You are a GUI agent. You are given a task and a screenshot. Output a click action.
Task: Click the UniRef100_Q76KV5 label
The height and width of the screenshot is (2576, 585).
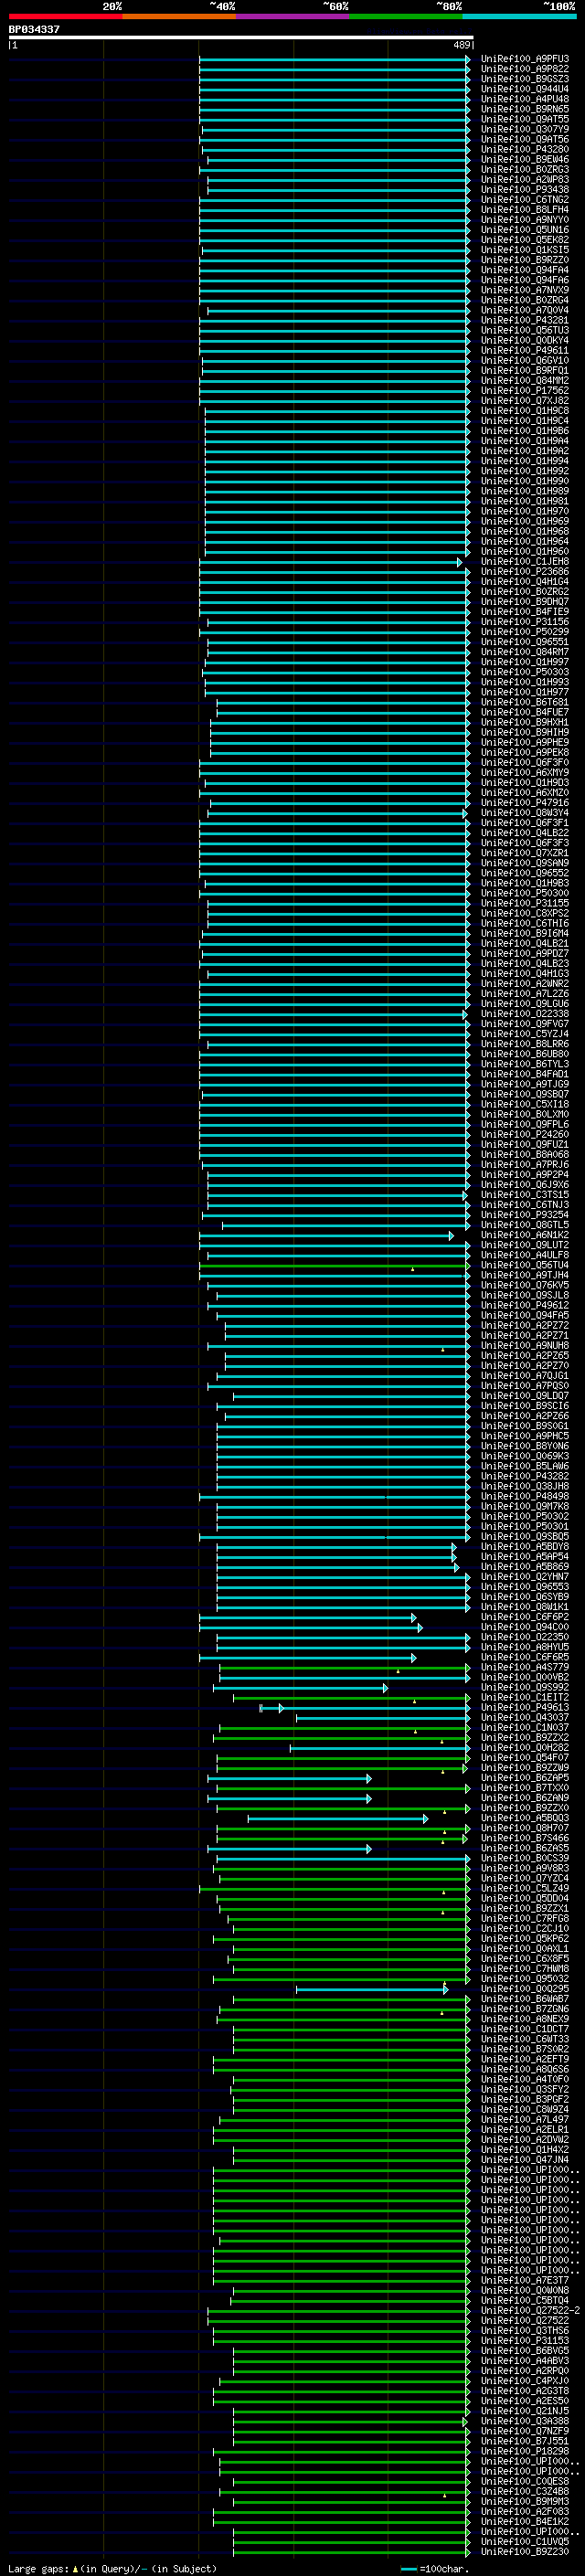(x=525, y=1285)
